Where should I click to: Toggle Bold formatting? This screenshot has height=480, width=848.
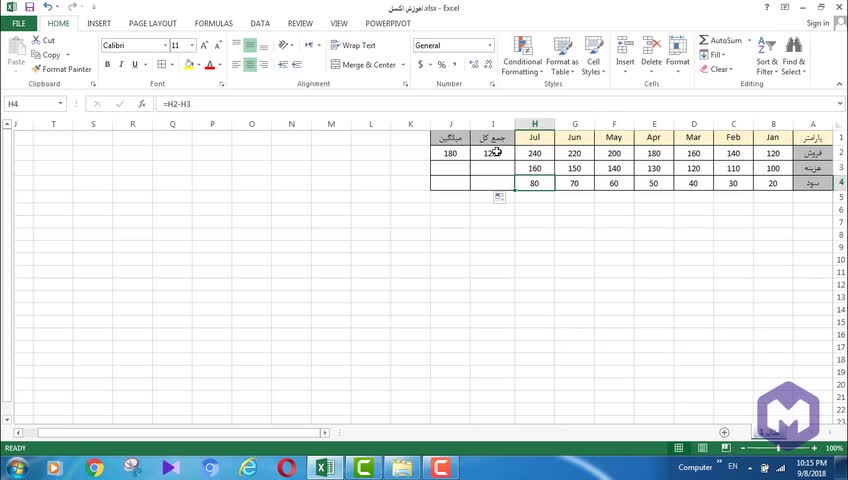point(108,64)
